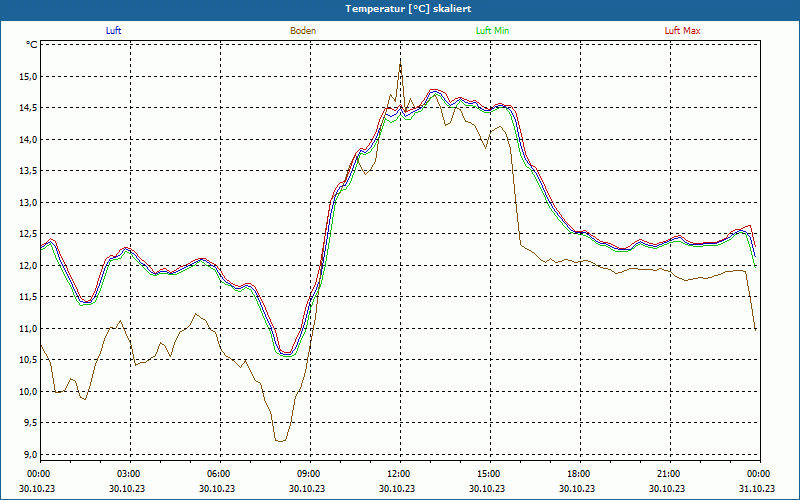Click the chart title 'Temperatur [°C] skaliert'

coord(408,9)
